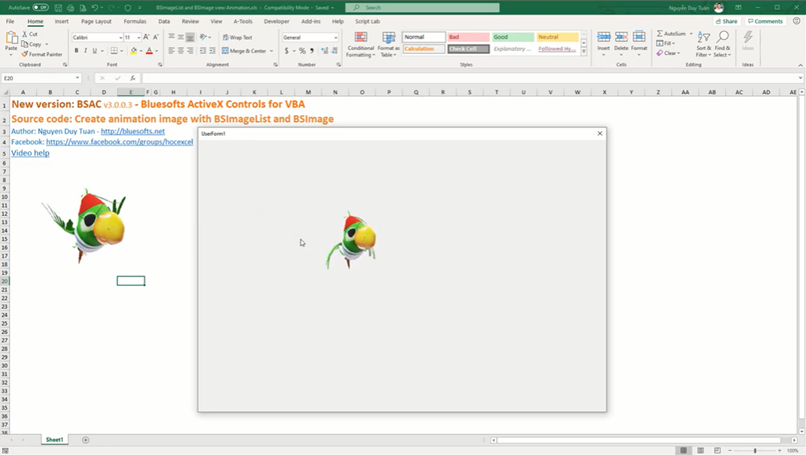Click the Comments button
The height and width of the screenshot is (455, 806).
(x=765, y=21)
